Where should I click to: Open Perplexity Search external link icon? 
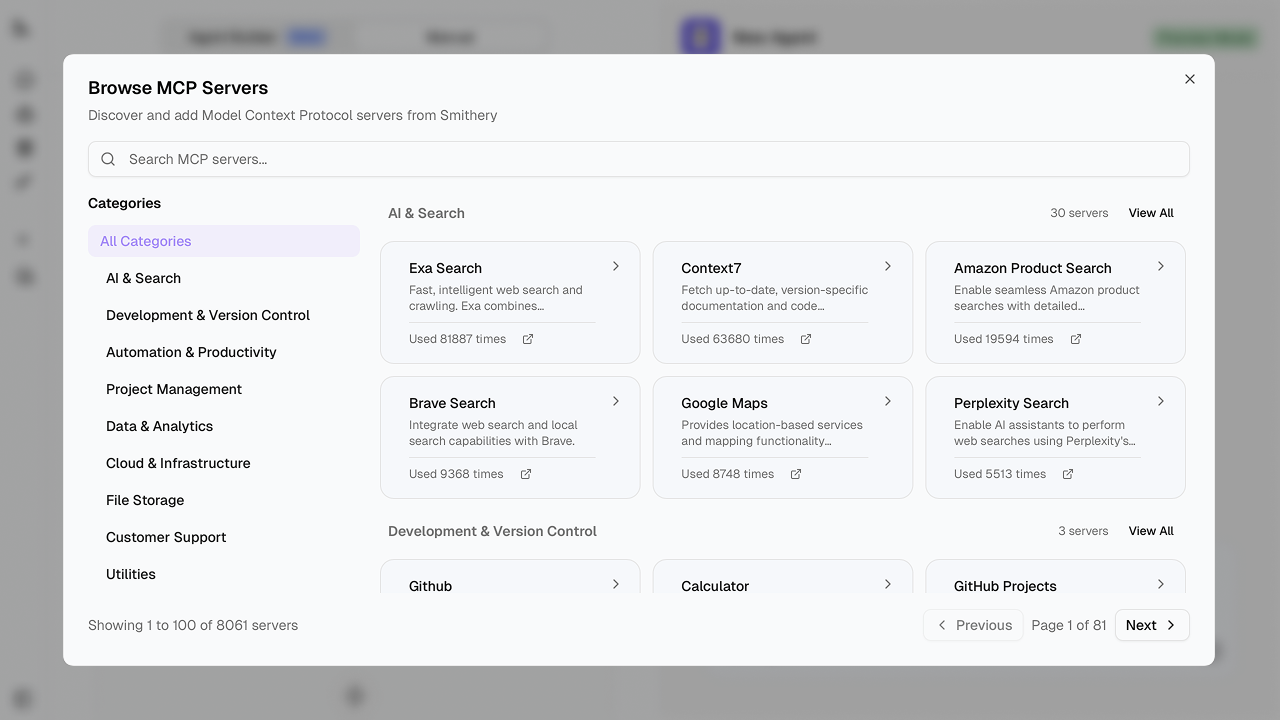(1068, 474)
